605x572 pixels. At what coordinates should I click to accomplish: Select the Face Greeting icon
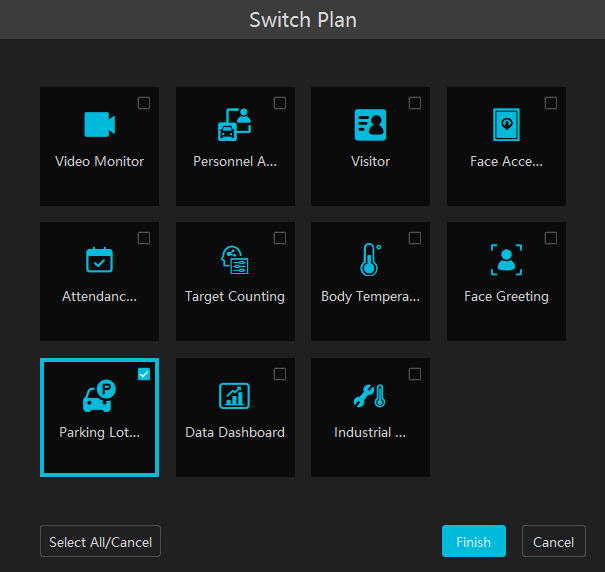506,260
